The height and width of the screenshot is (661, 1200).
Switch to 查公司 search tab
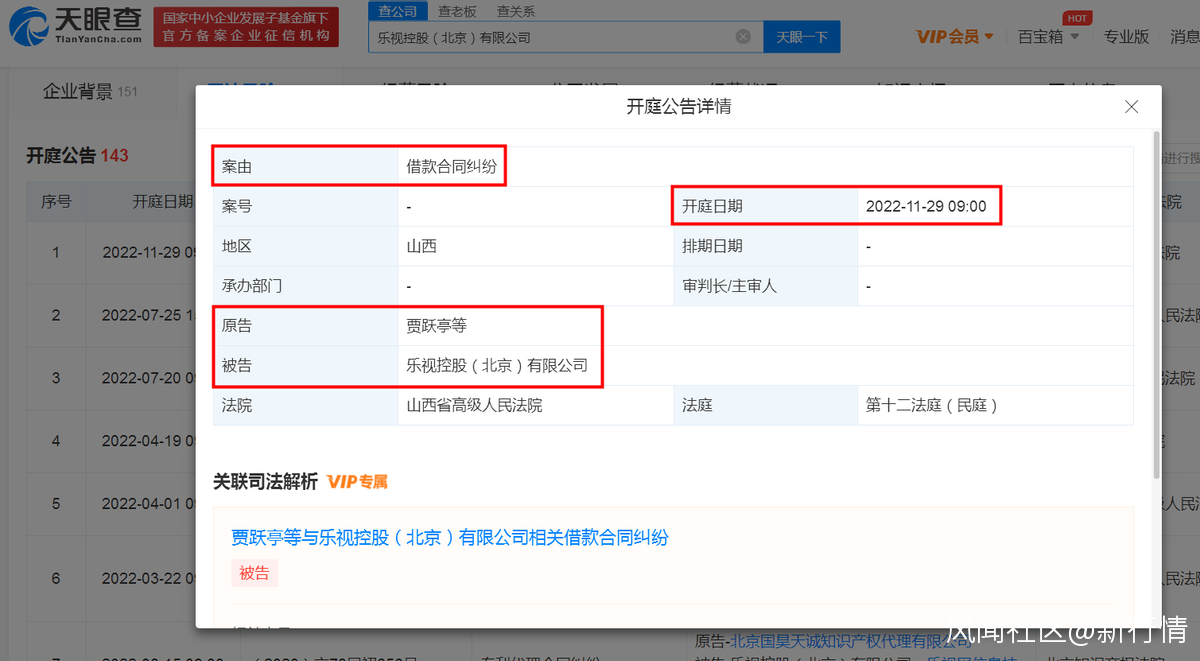(398, 11)
